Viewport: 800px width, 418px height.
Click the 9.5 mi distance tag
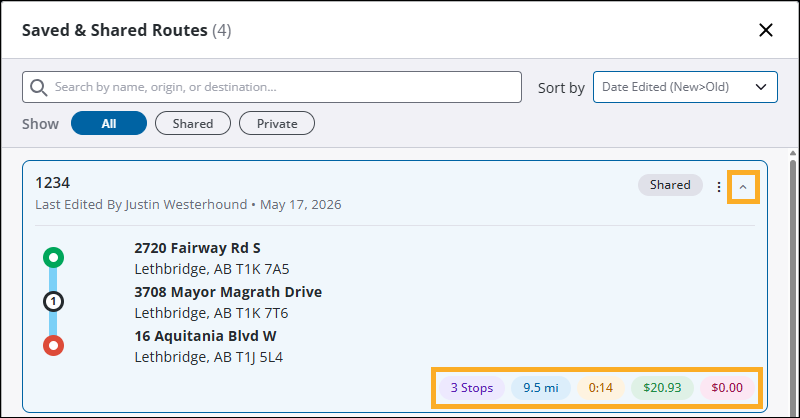(x=541, y=388)
